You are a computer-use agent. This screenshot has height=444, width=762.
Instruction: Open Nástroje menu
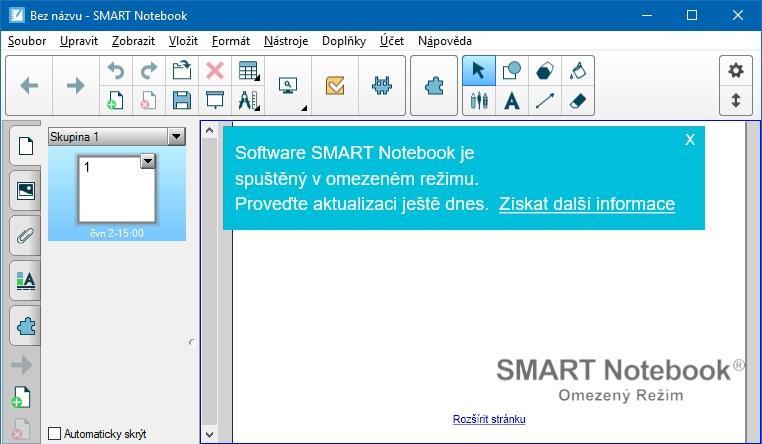pyautogui.click(x=286, y=41)
